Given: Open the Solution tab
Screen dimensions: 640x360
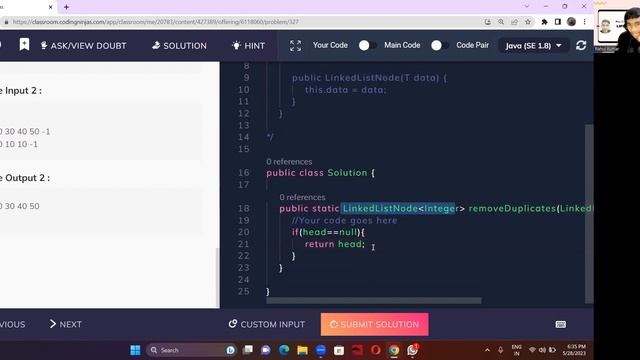Looking at the screenshot, I should tap(179, 46).
